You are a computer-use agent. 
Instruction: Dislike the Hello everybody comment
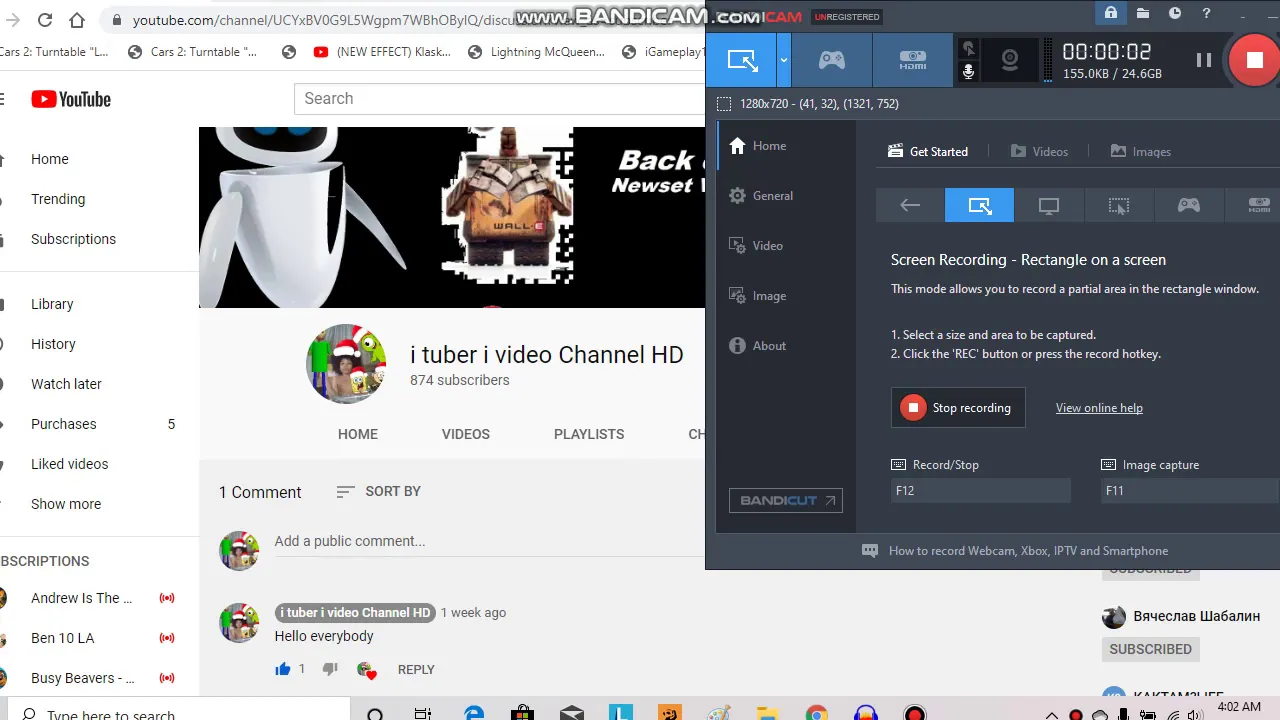[x=330, y=669]
